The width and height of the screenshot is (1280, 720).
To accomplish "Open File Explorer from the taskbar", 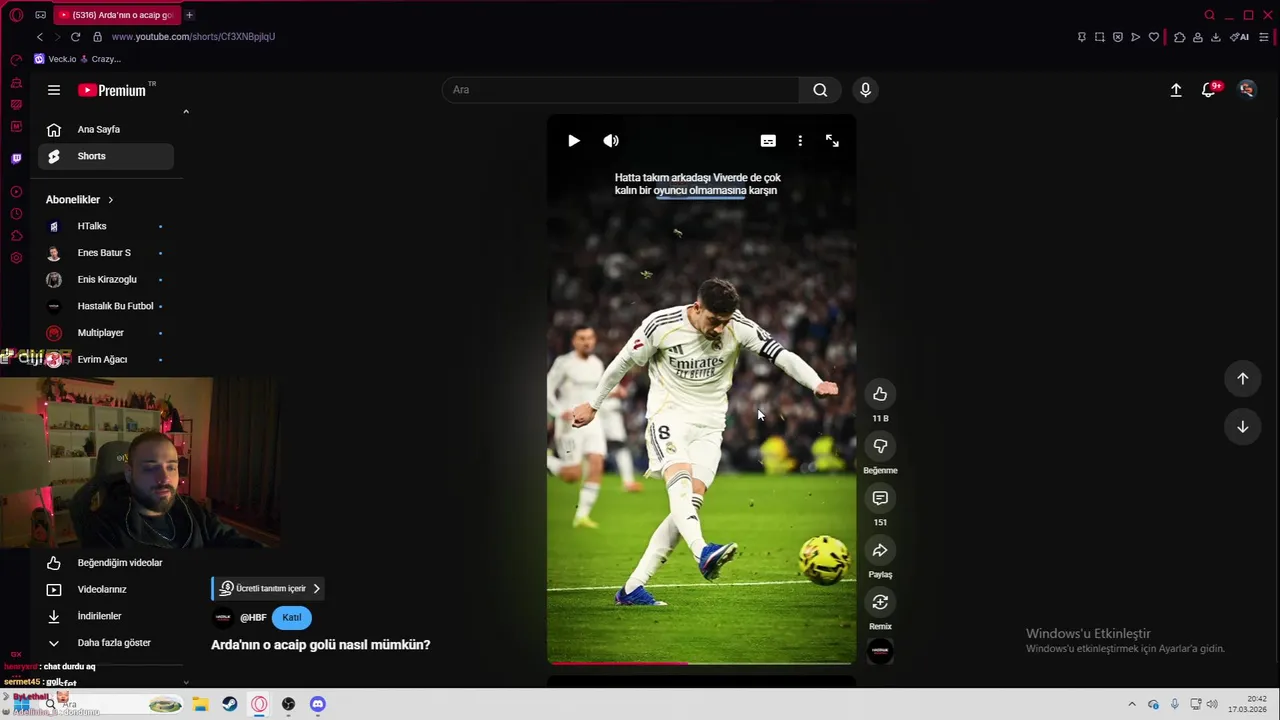I will tap(200, 704).
